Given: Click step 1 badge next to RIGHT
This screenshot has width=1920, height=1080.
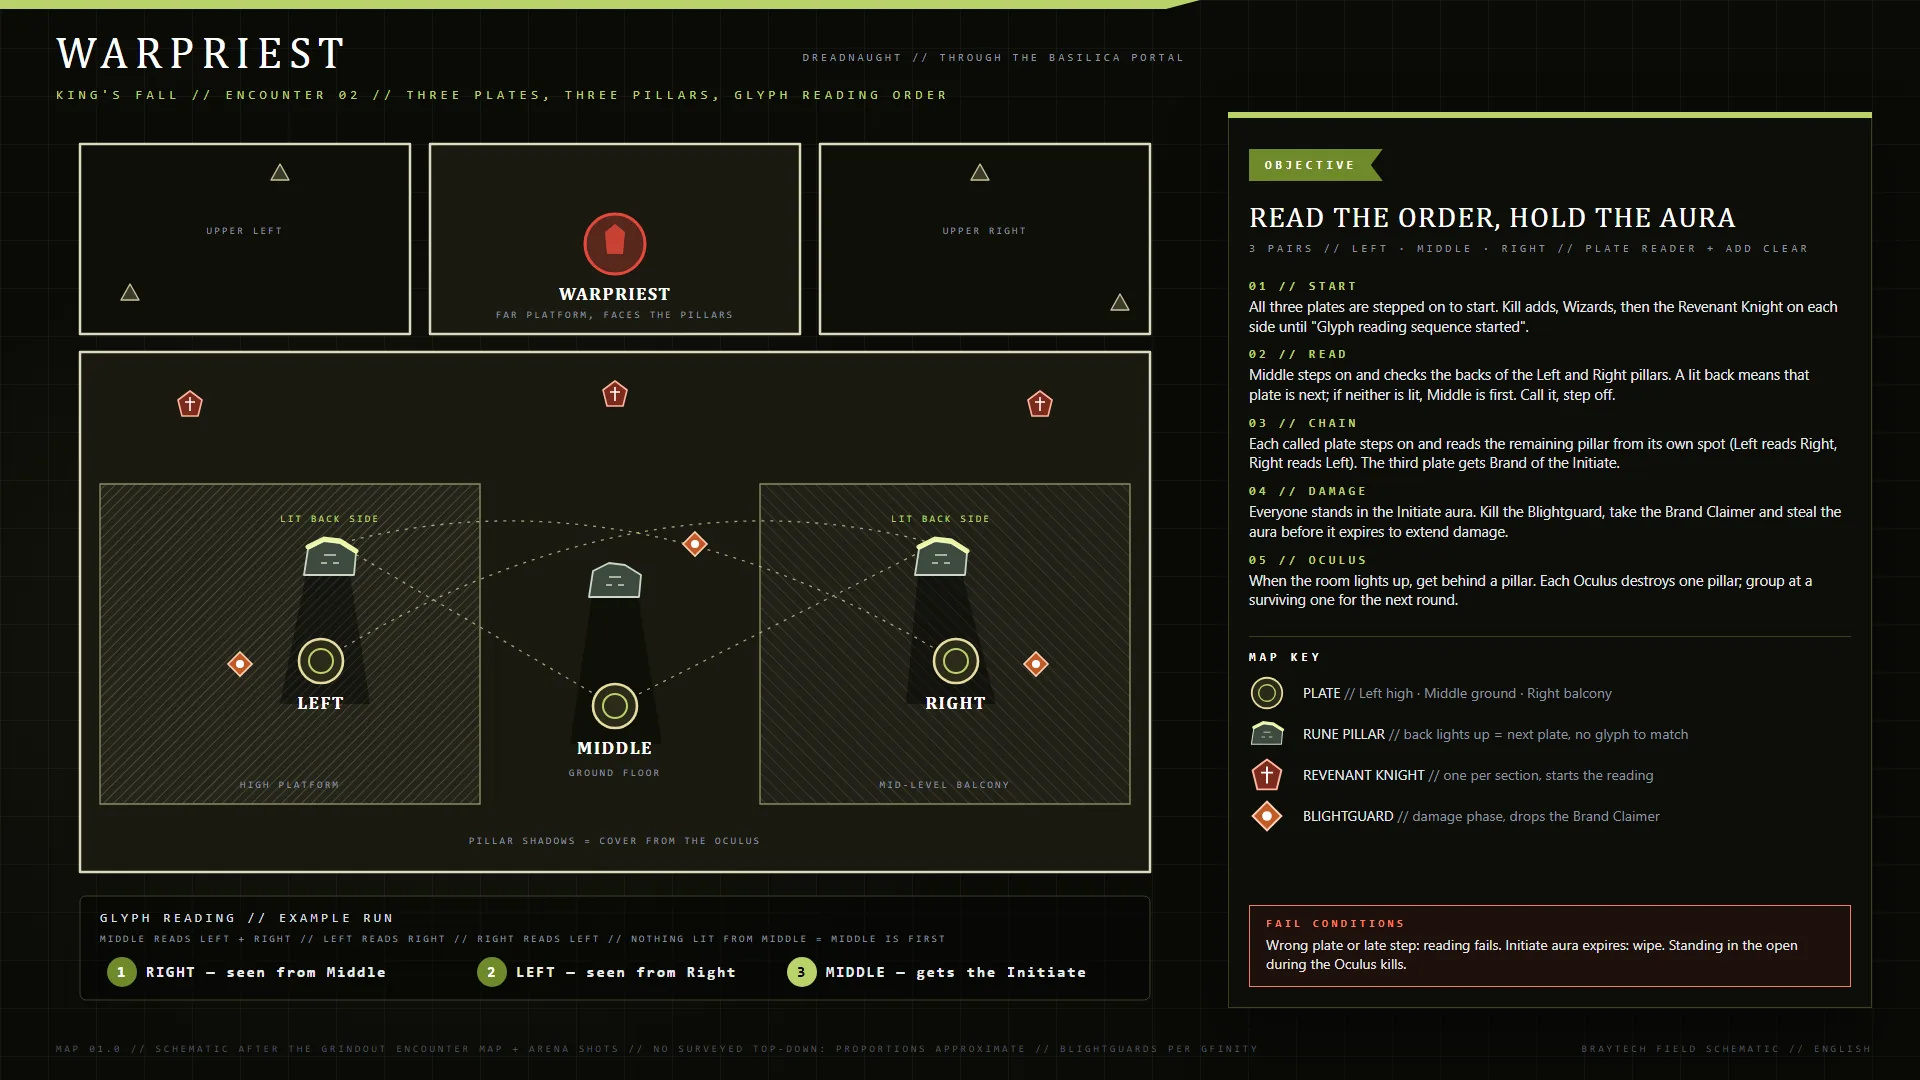Looking at the screenshot, I should click(121, 972).
